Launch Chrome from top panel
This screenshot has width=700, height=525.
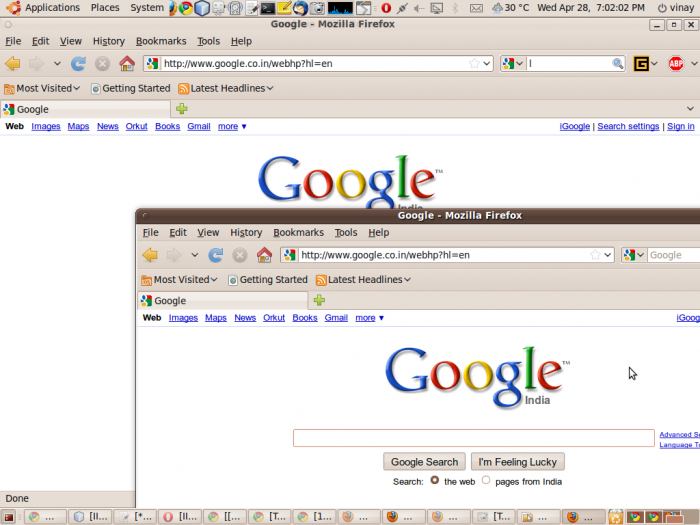click(186, 8)
